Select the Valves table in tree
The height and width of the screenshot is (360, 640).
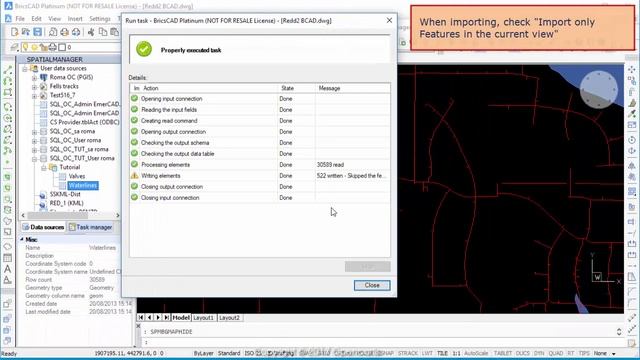coord(77,176)
